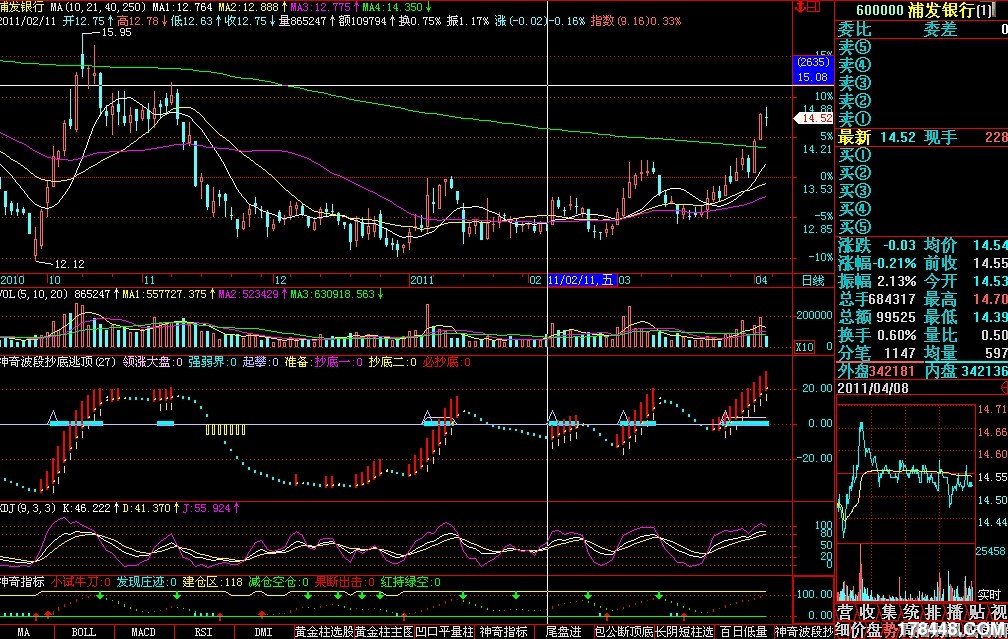Open the 集 side panel tab
This screenshot has width=1008, height=639.
tap(889, 612)
